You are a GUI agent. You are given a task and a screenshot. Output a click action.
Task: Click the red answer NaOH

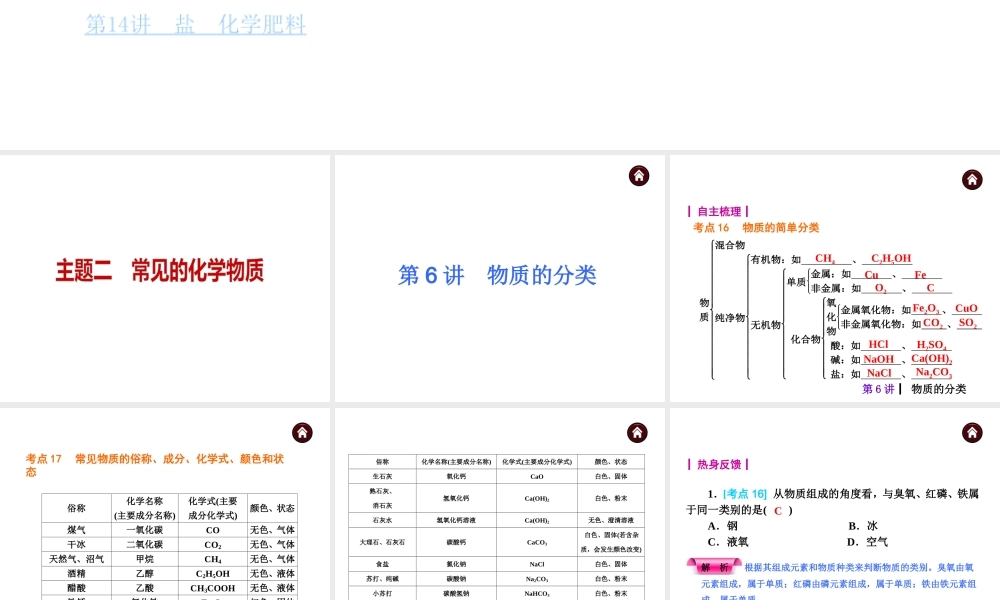878,359
